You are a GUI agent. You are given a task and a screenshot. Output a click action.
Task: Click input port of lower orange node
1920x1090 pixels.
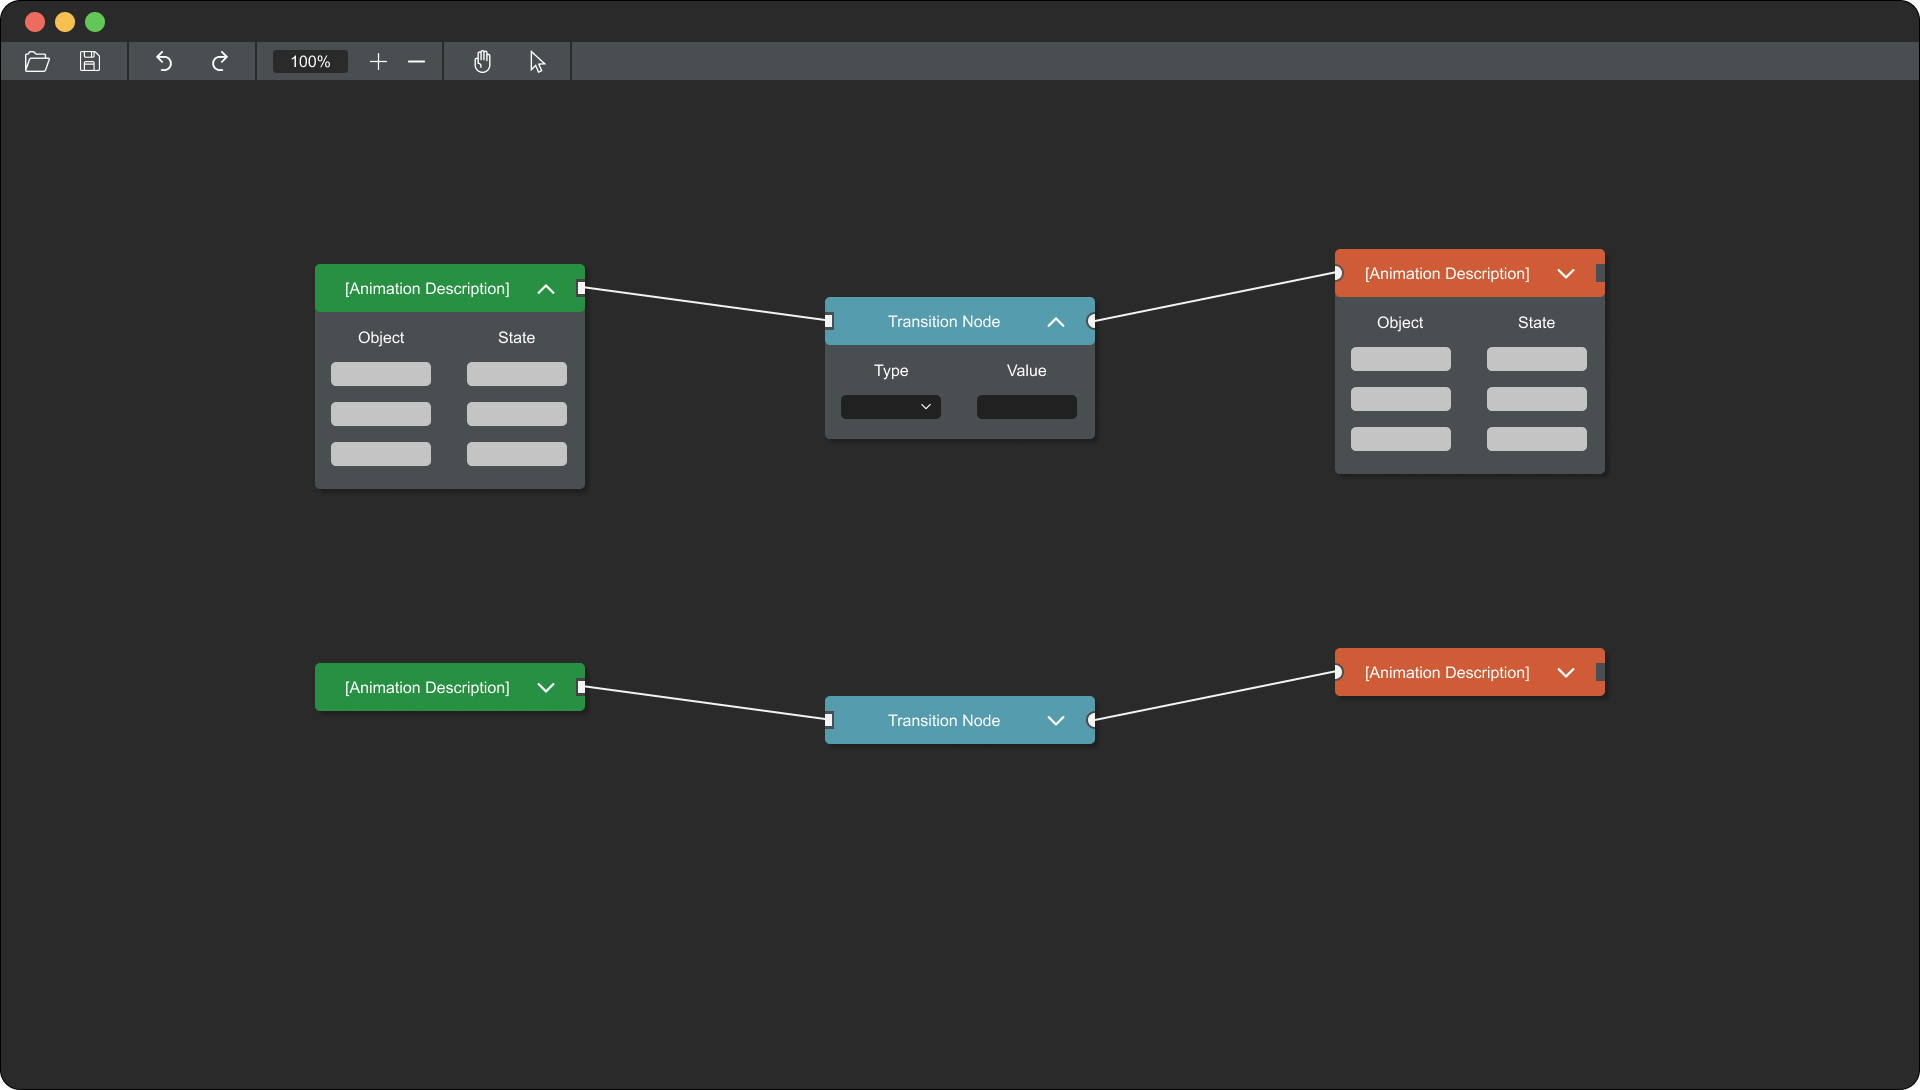[x=1338, y=672]
